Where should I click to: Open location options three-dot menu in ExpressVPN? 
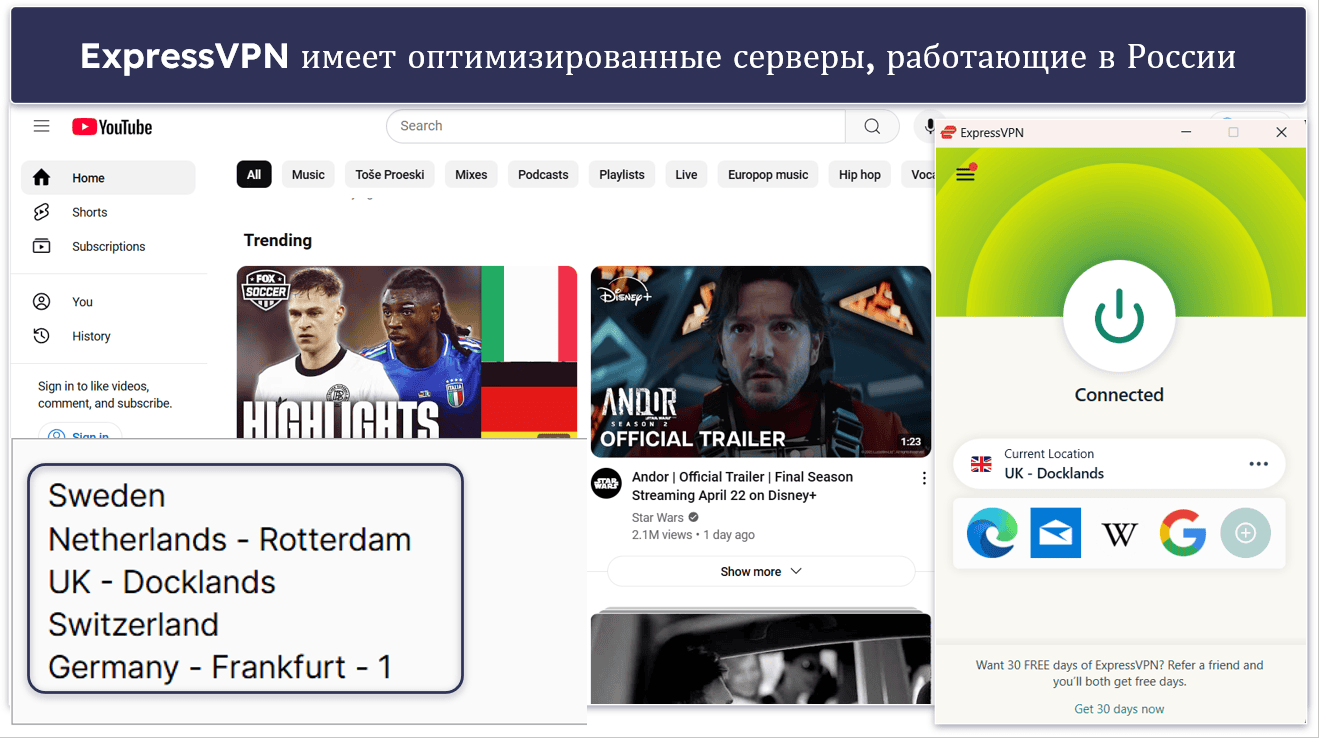pyautogui.click(x=1259, y=464)
